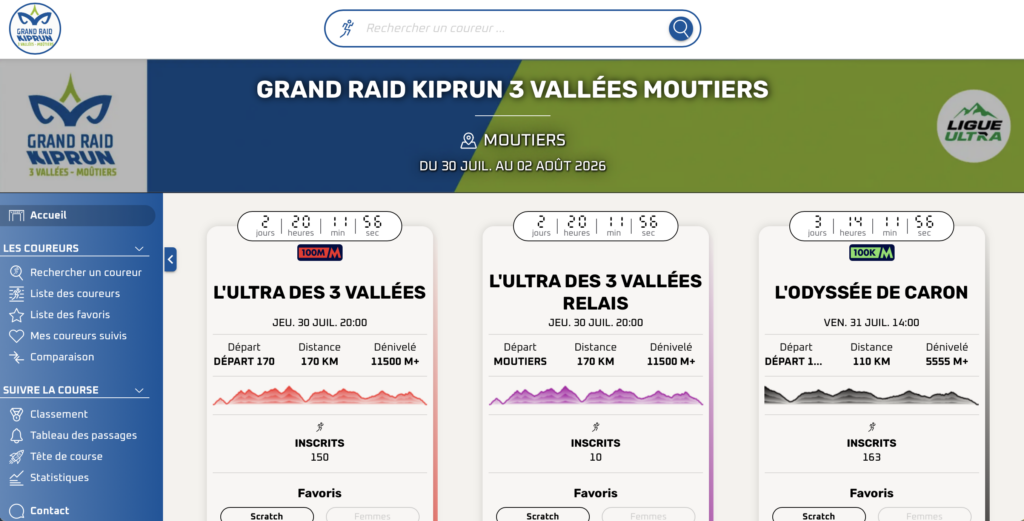
Task: Click the red 100M badge icon
Action: [x=320, y=253]
